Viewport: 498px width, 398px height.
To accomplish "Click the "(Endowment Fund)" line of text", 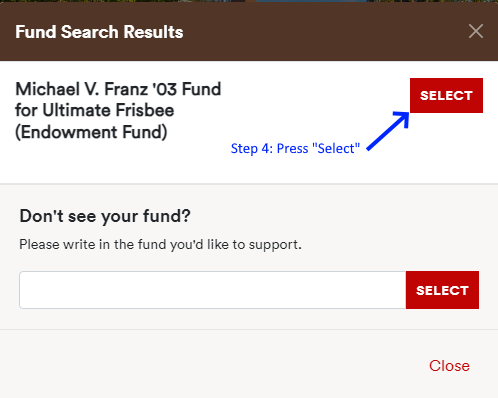I will (91, 132).
